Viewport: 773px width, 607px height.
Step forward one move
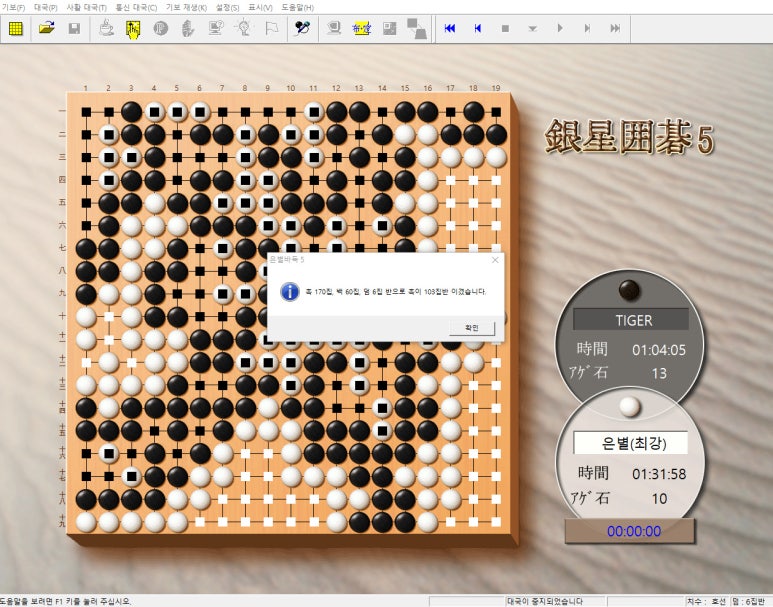click(x=587, y=29)
